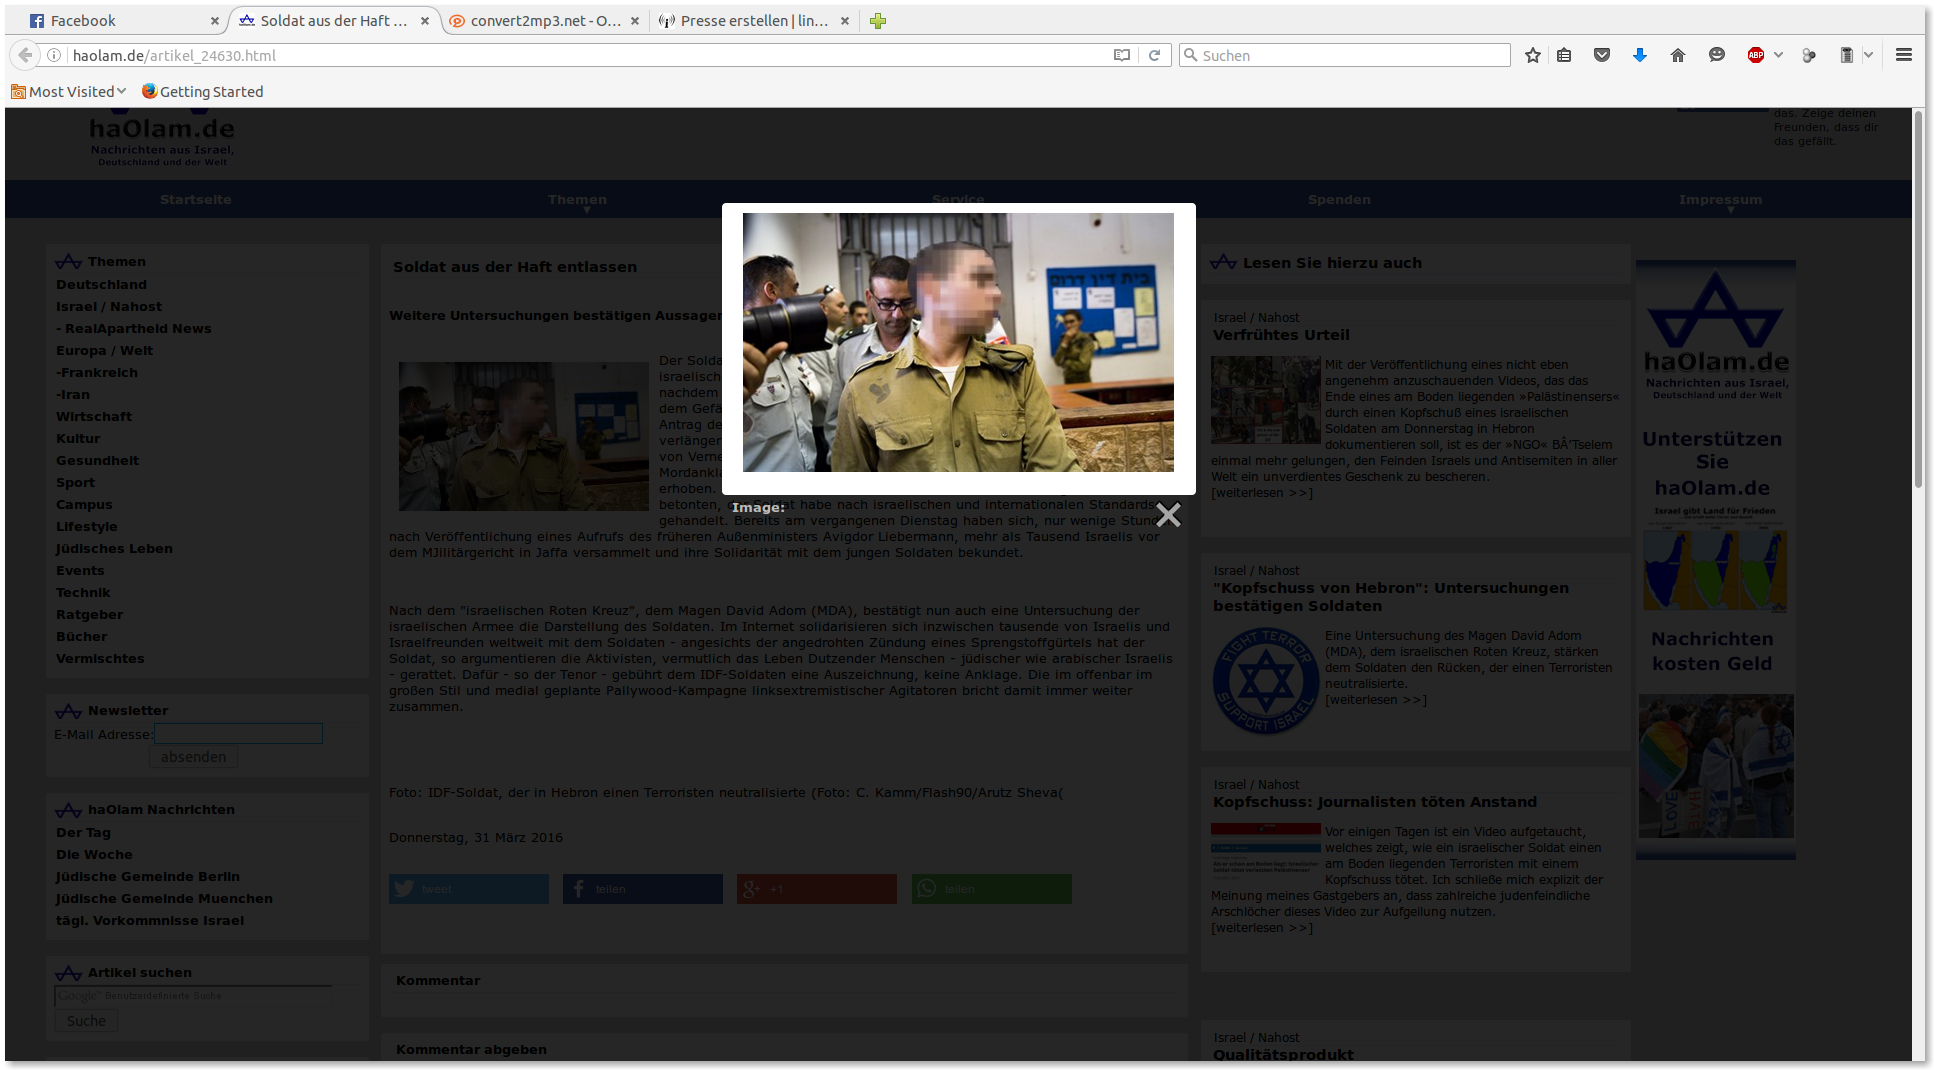Viewport: 1934px width, 1070px height.
Task: Click the Firefox Home icon
Action: [x=1678, y=56]
